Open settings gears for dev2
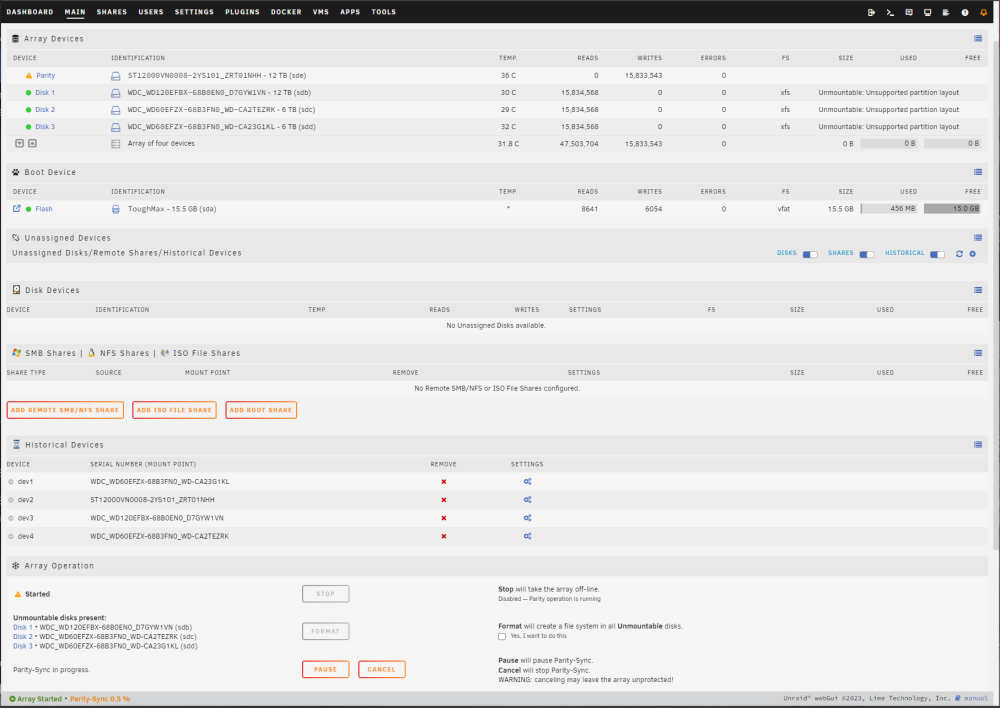 tap(527, 500)
